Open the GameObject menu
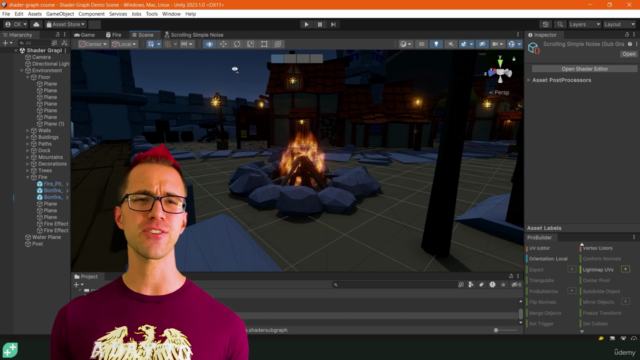640x360 pixels. click(x=60, y=14)
